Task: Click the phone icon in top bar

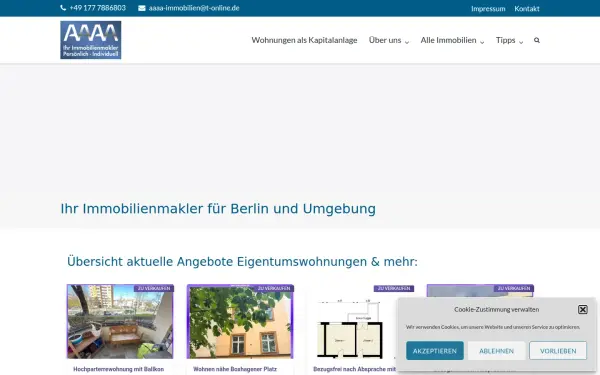Action: pyautogui.click(x=63, y=8)
